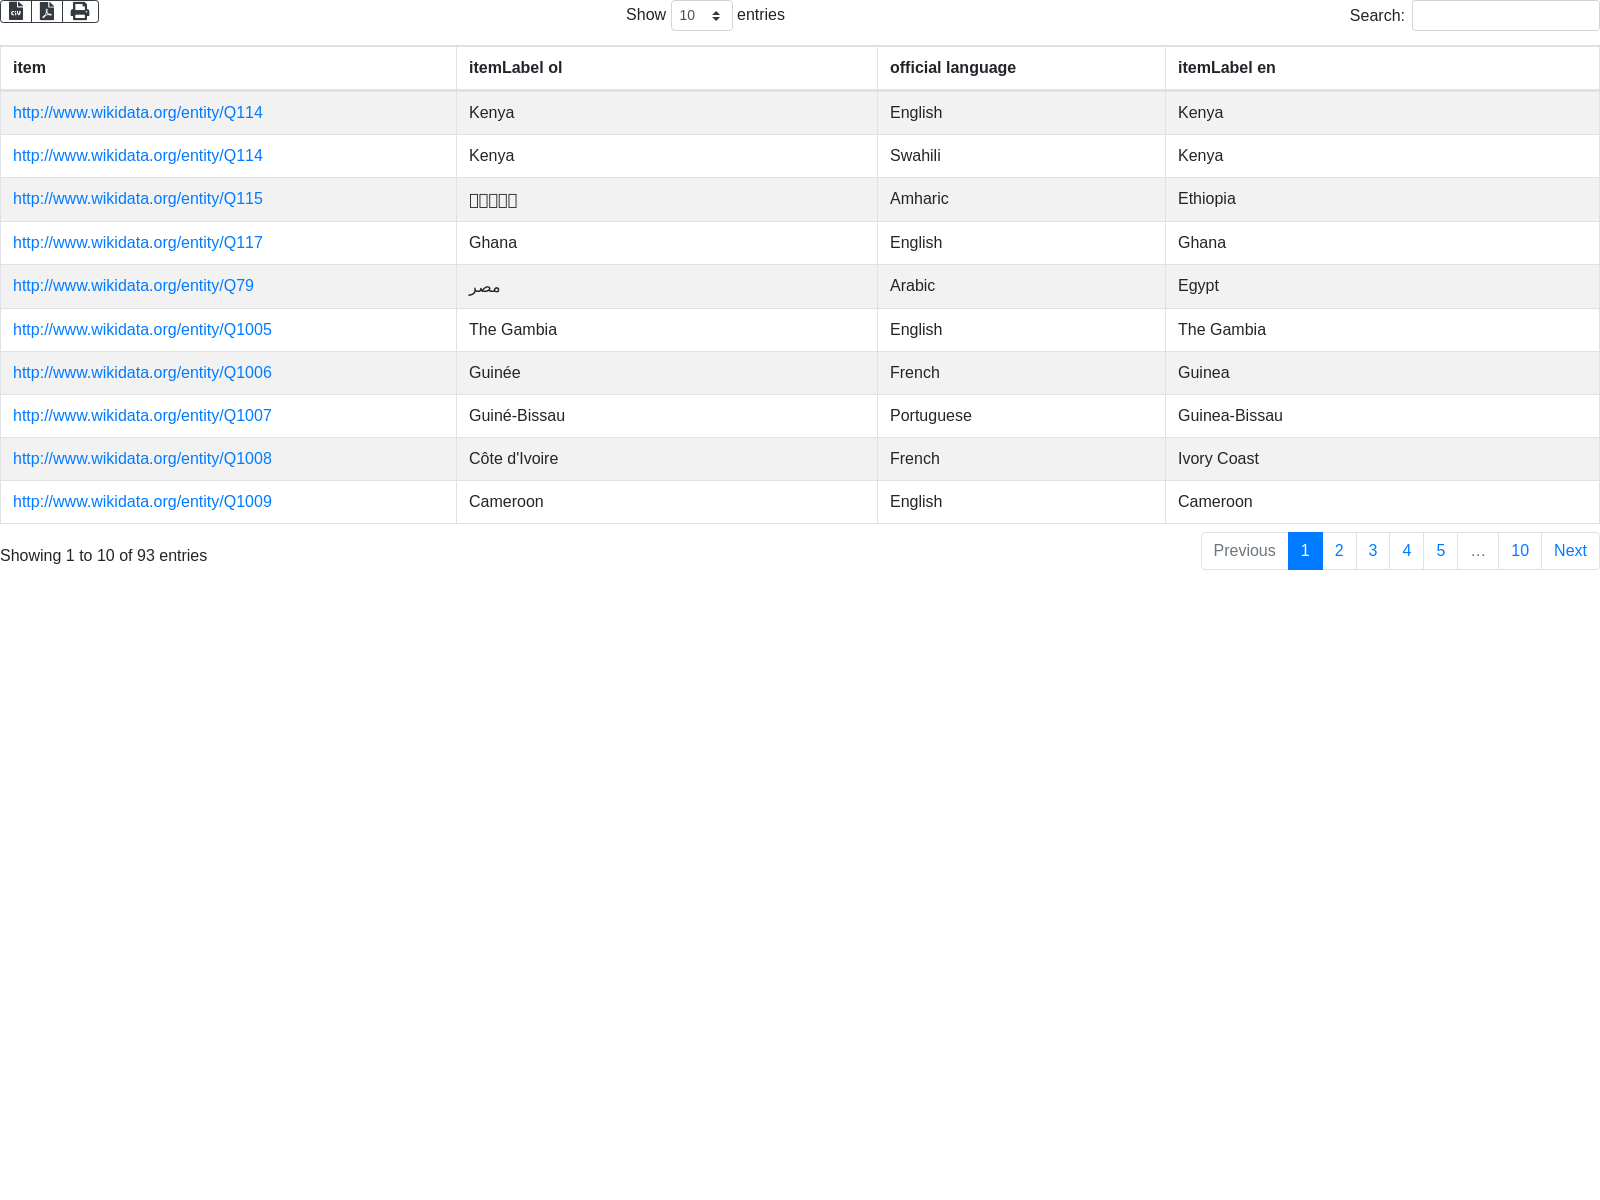Image resolution: width=1600 pixels, height=1200 pixels.
Task: Export the table as CSV
Action: click(16, 11)
